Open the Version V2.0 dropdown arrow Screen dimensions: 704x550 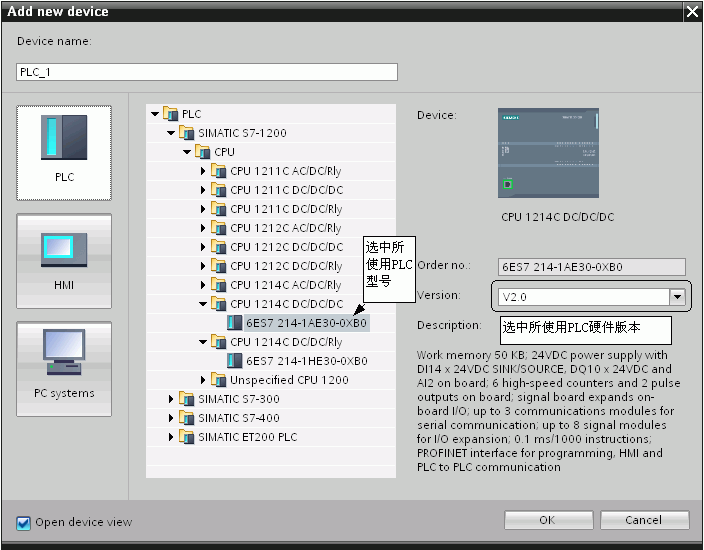(x=677, y=297)
